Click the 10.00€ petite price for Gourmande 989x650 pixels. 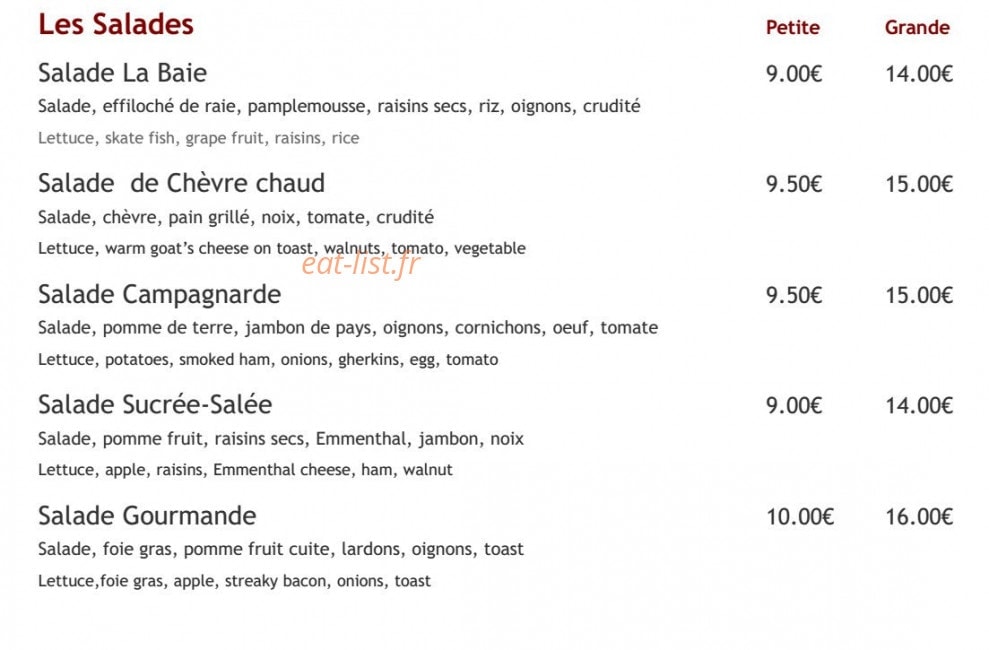tap(800, 517)
